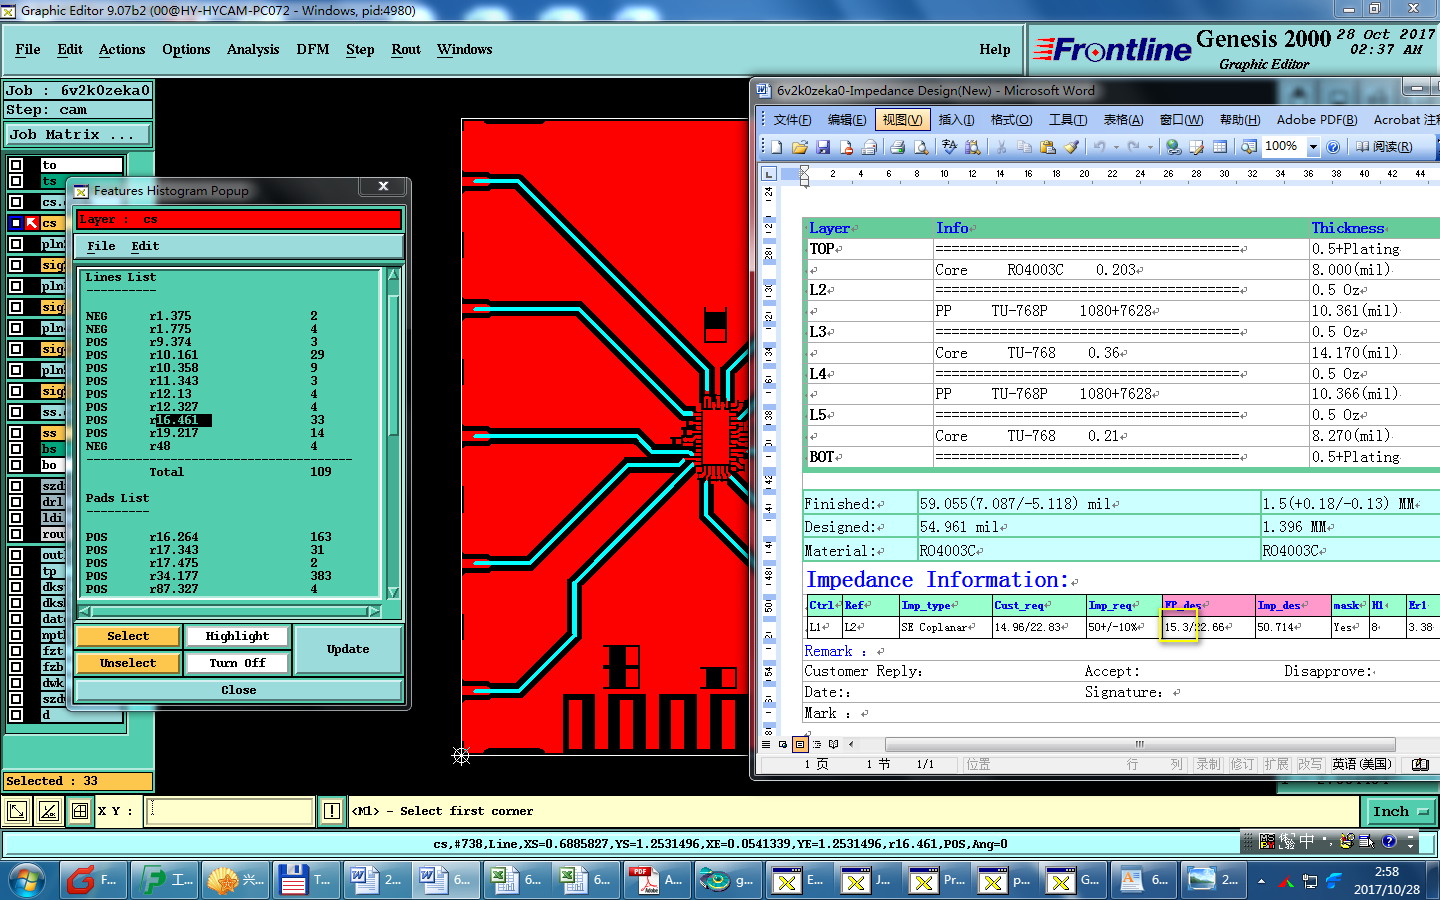This screenshot has width=1440, height=900.
Task: Click the Cut scissors icon in Word
Action: [1000, 147]
